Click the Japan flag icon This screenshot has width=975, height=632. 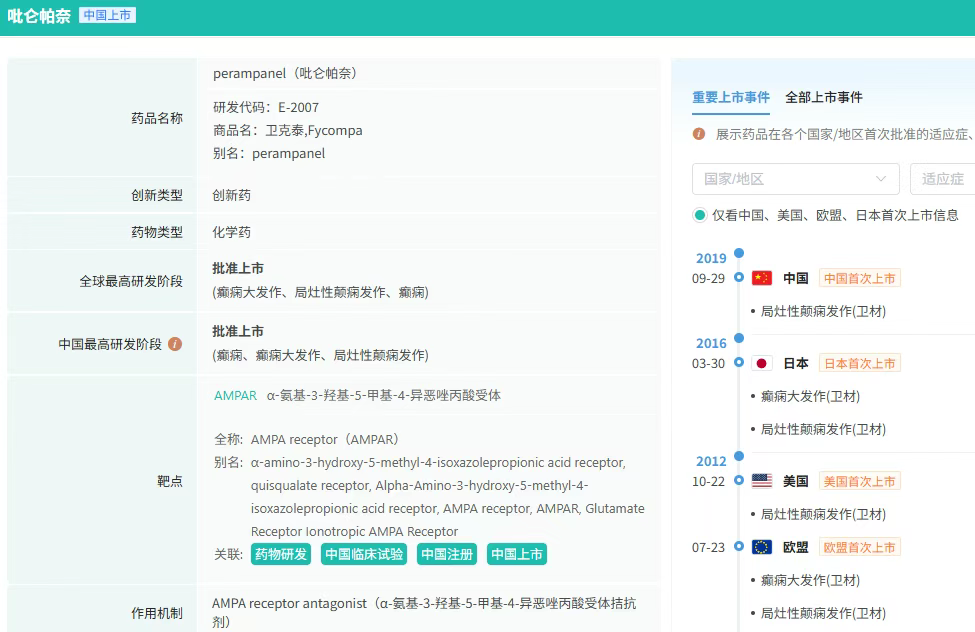click(x=762, y=363)
